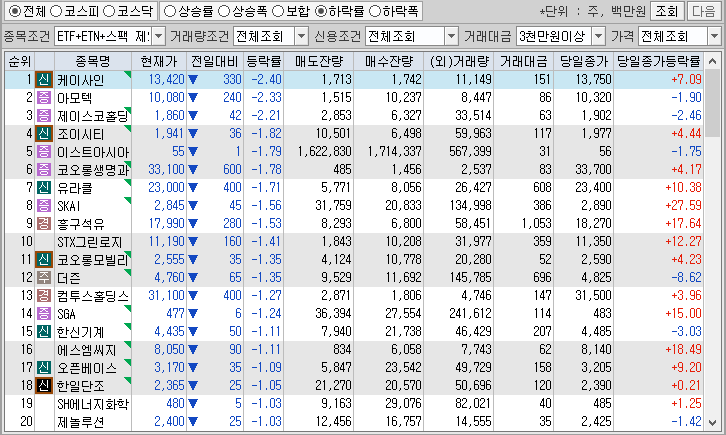This screenshot has width=726, height=435.
Task: Click 오픈베이스 buy balance 23,542
Action: tap(403, 367)
